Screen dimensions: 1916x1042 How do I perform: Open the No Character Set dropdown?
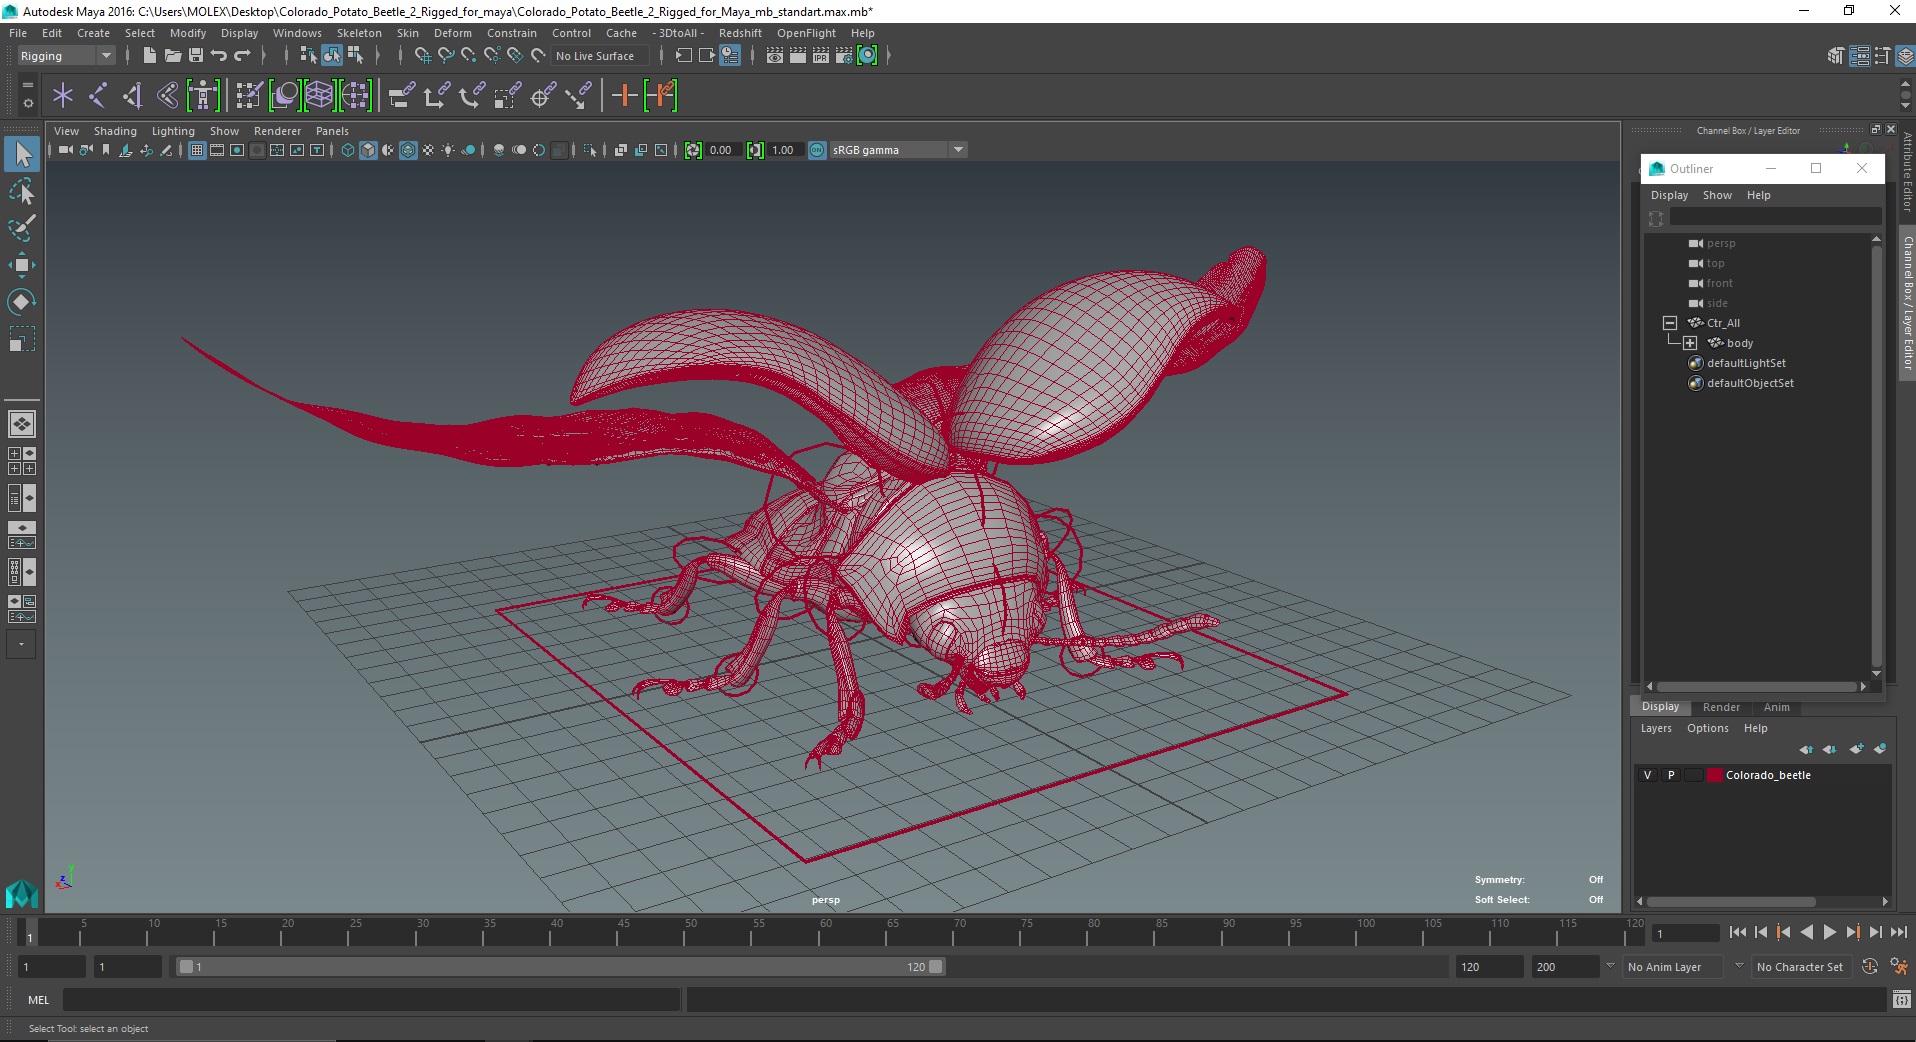point(1801,967)
